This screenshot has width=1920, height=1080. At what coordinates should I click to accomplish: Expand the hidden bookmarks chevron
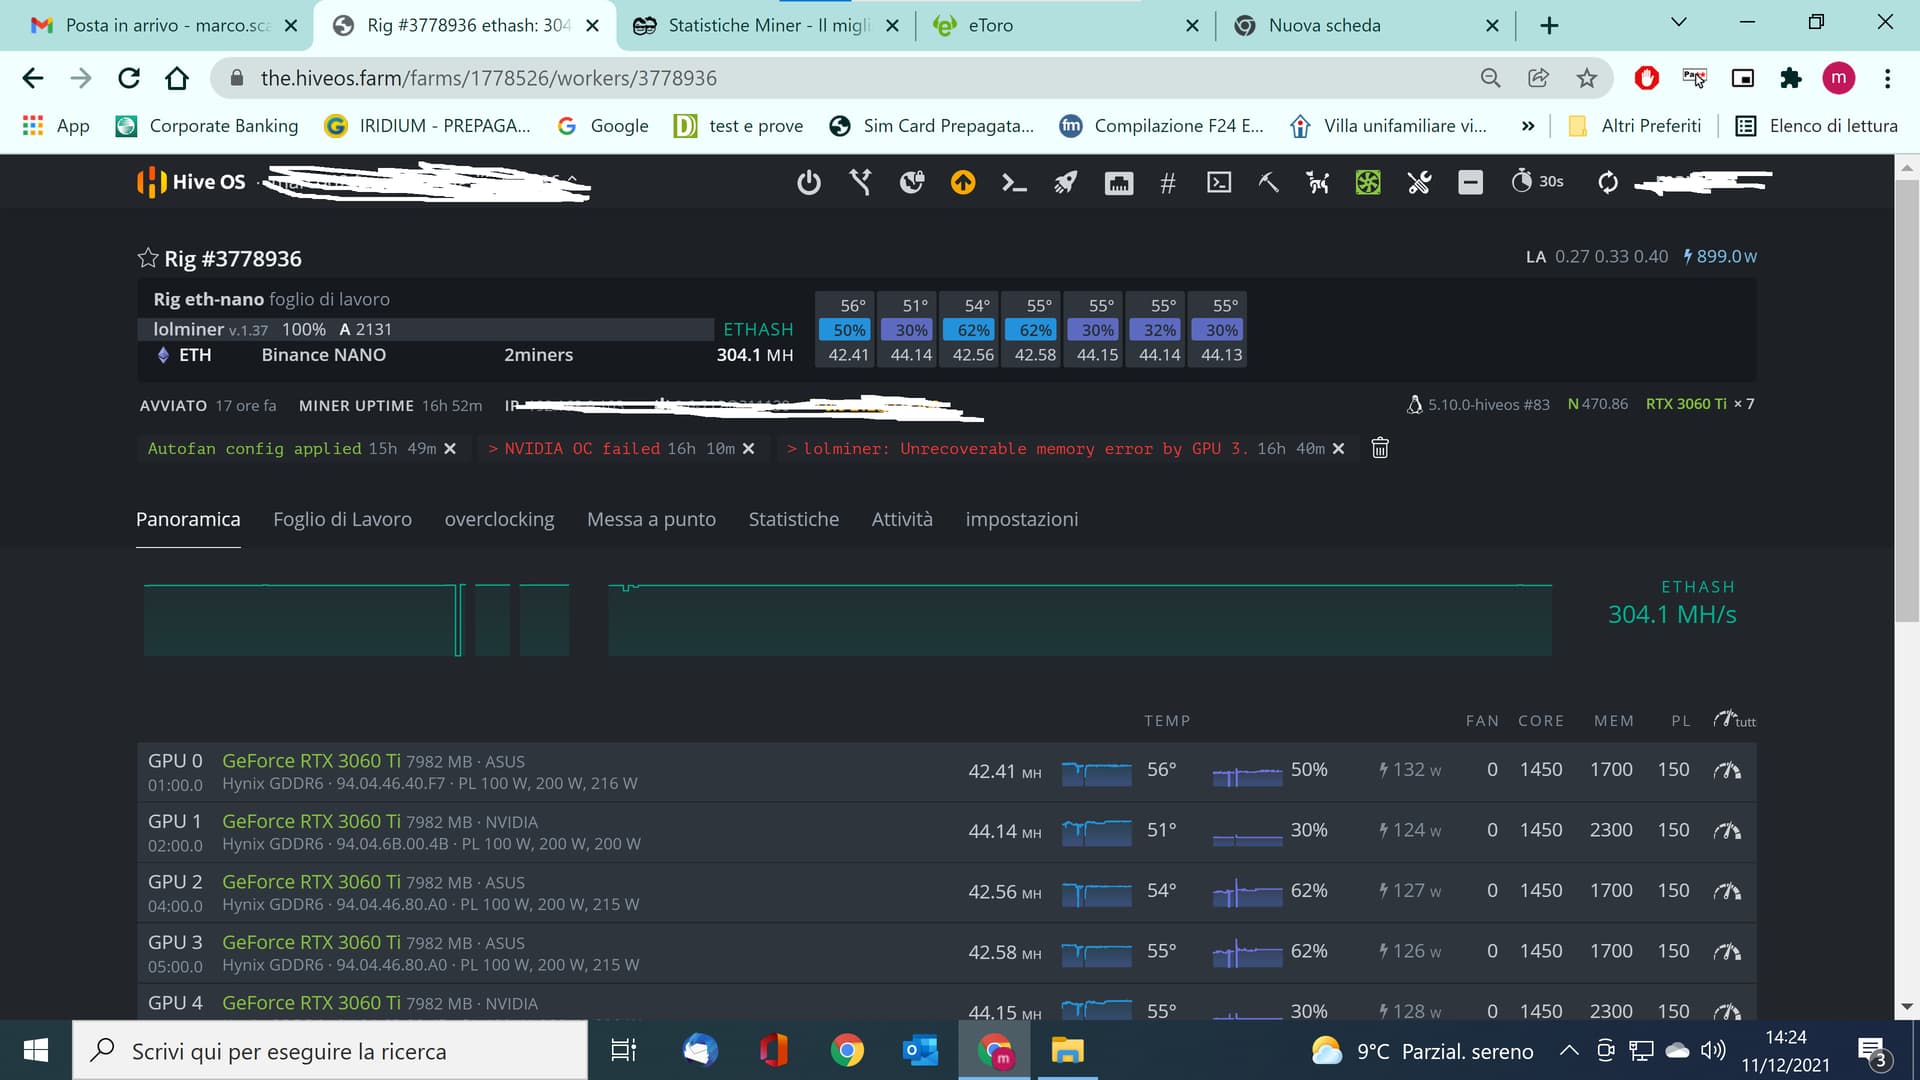pyautogui.click(x=1527, y=126)
